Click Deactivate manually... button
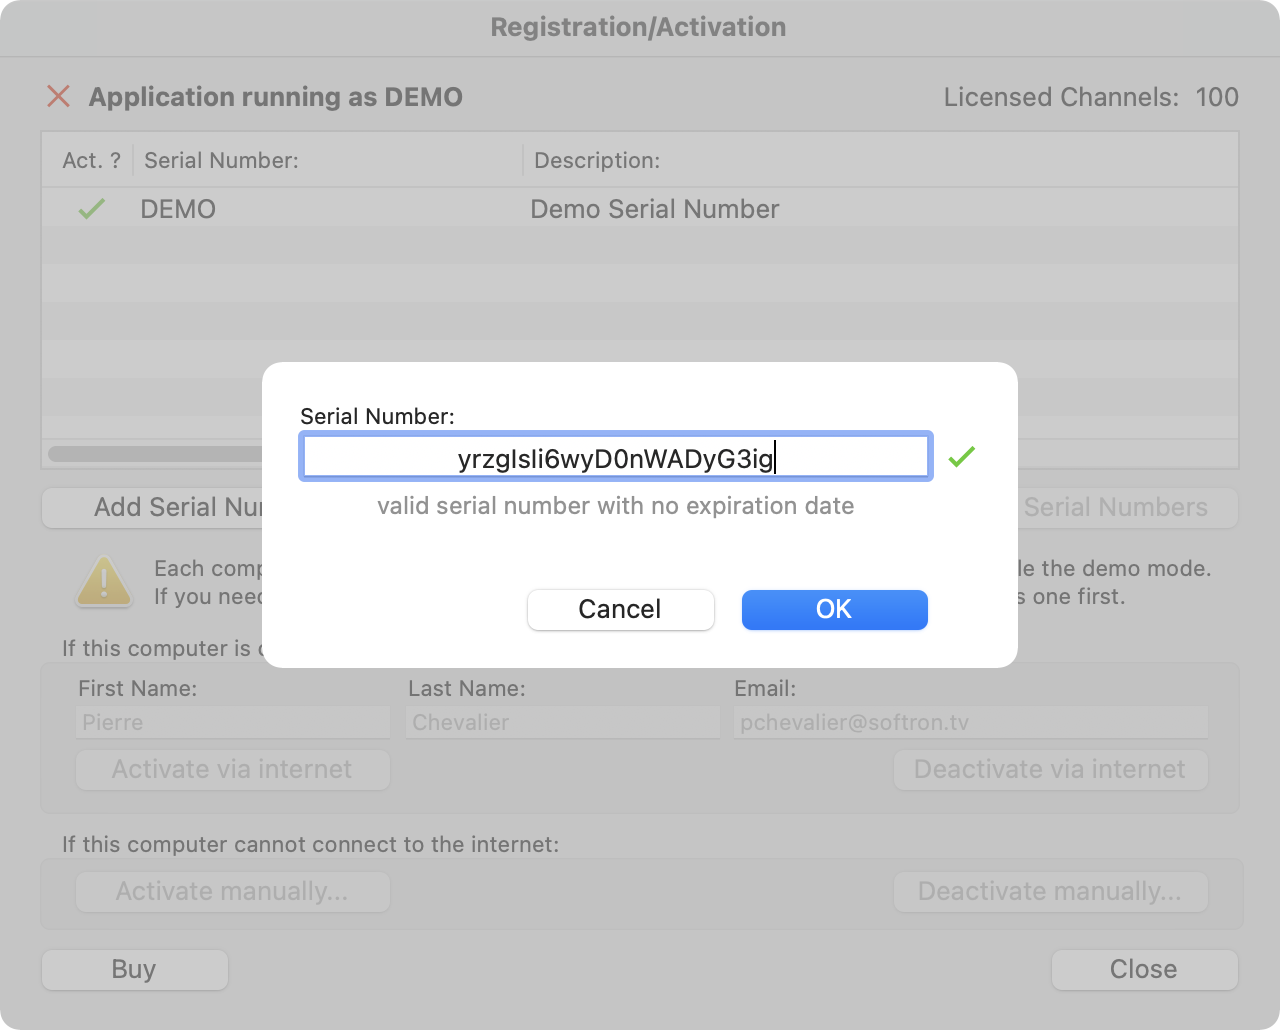Screen dimensions: 1280x1030 (x=1051, y=891)
